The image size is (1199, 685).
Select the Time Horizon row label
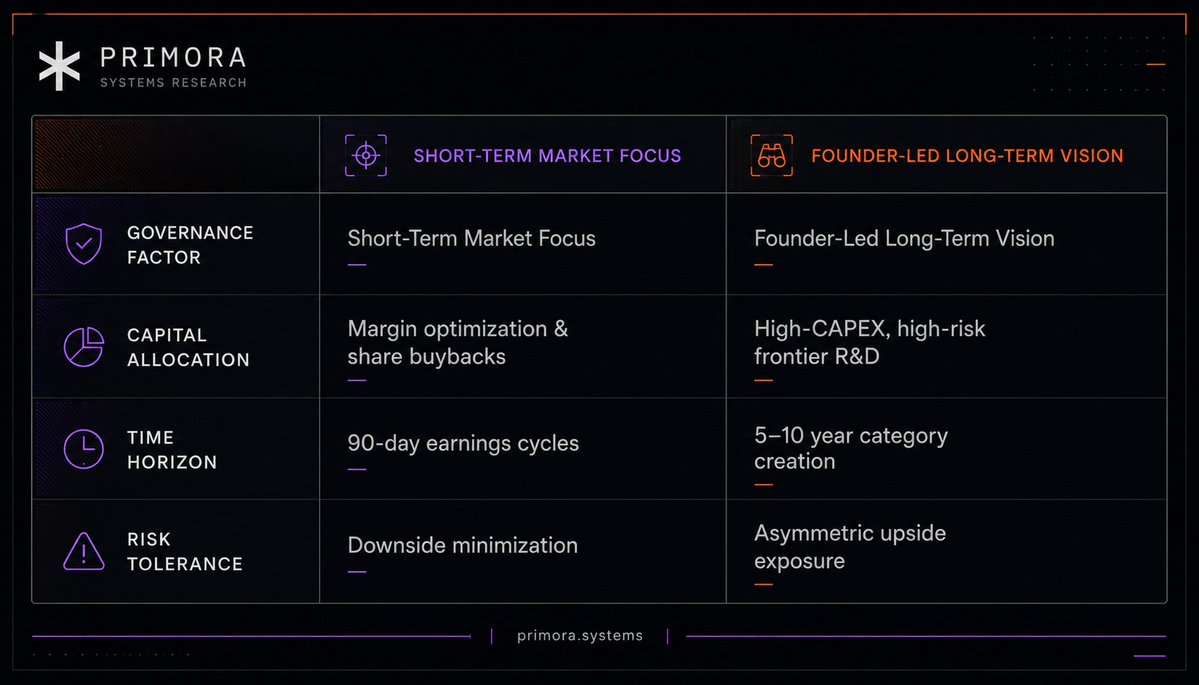172,450
